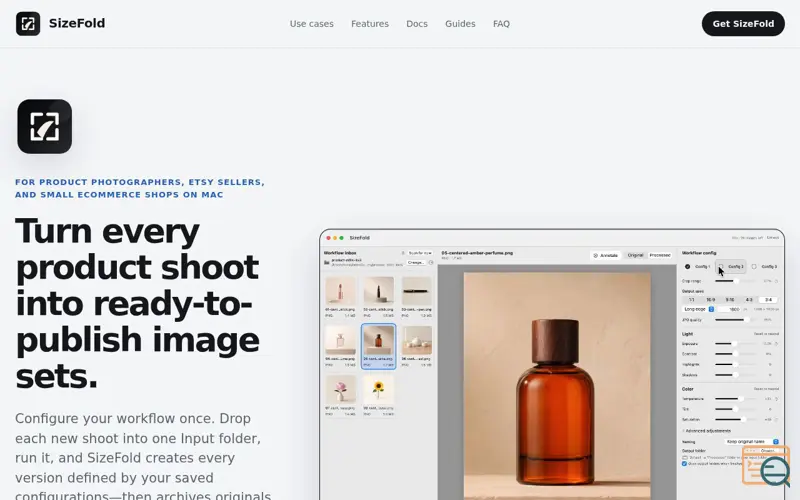Select the Config 1 radio option
This screenshot has height=500, width=800.
coord(687,266)
